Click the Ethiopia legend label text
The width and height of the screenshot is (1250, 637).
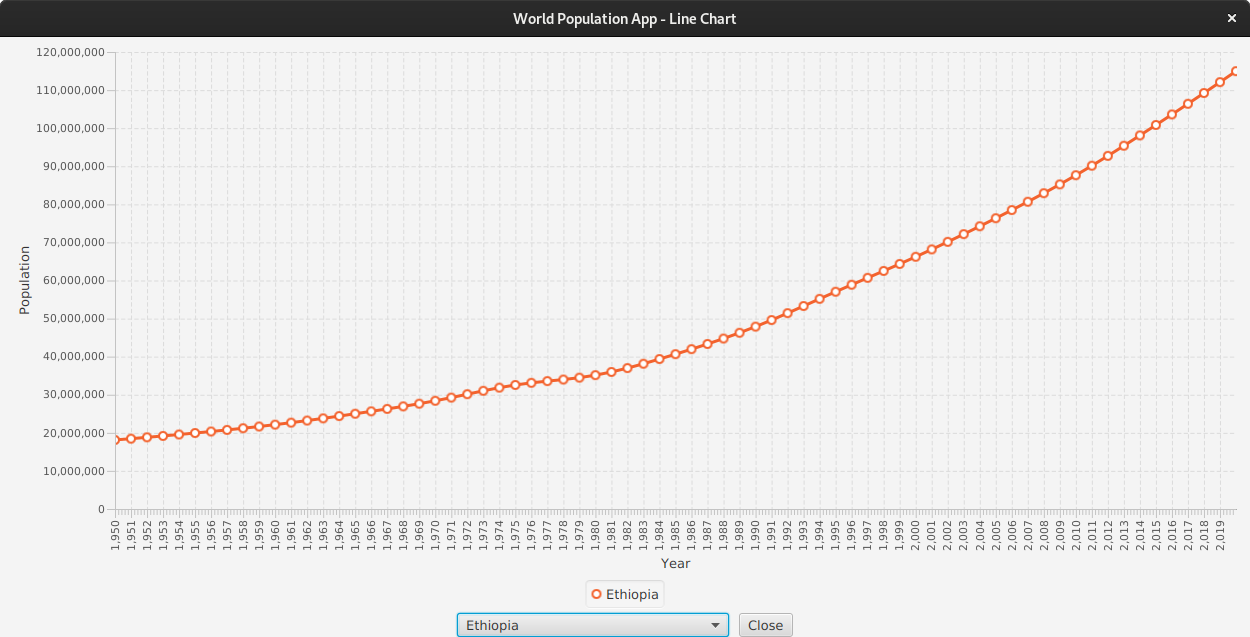[632, 593]
